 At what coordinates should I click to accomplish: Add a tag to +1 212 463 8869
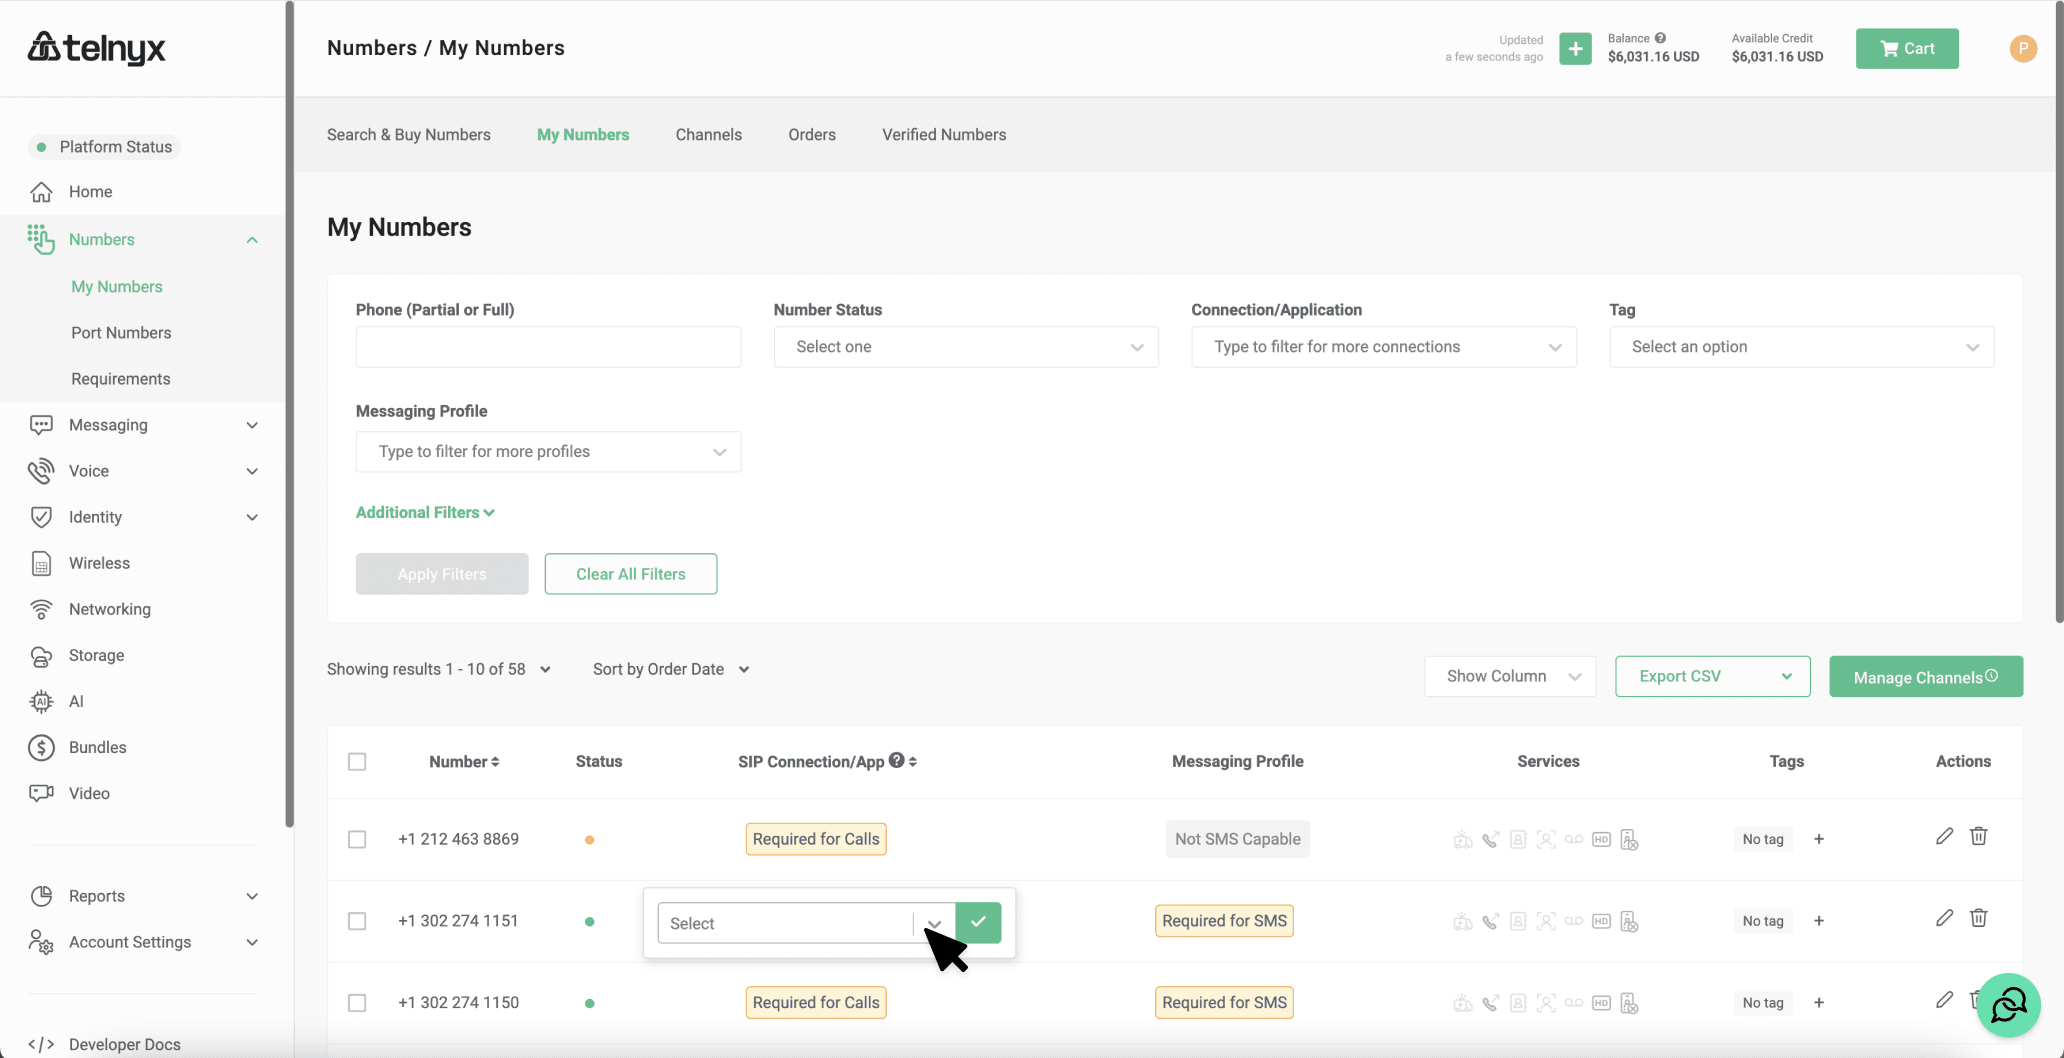pyautogui.click(x=1819, y=839)
